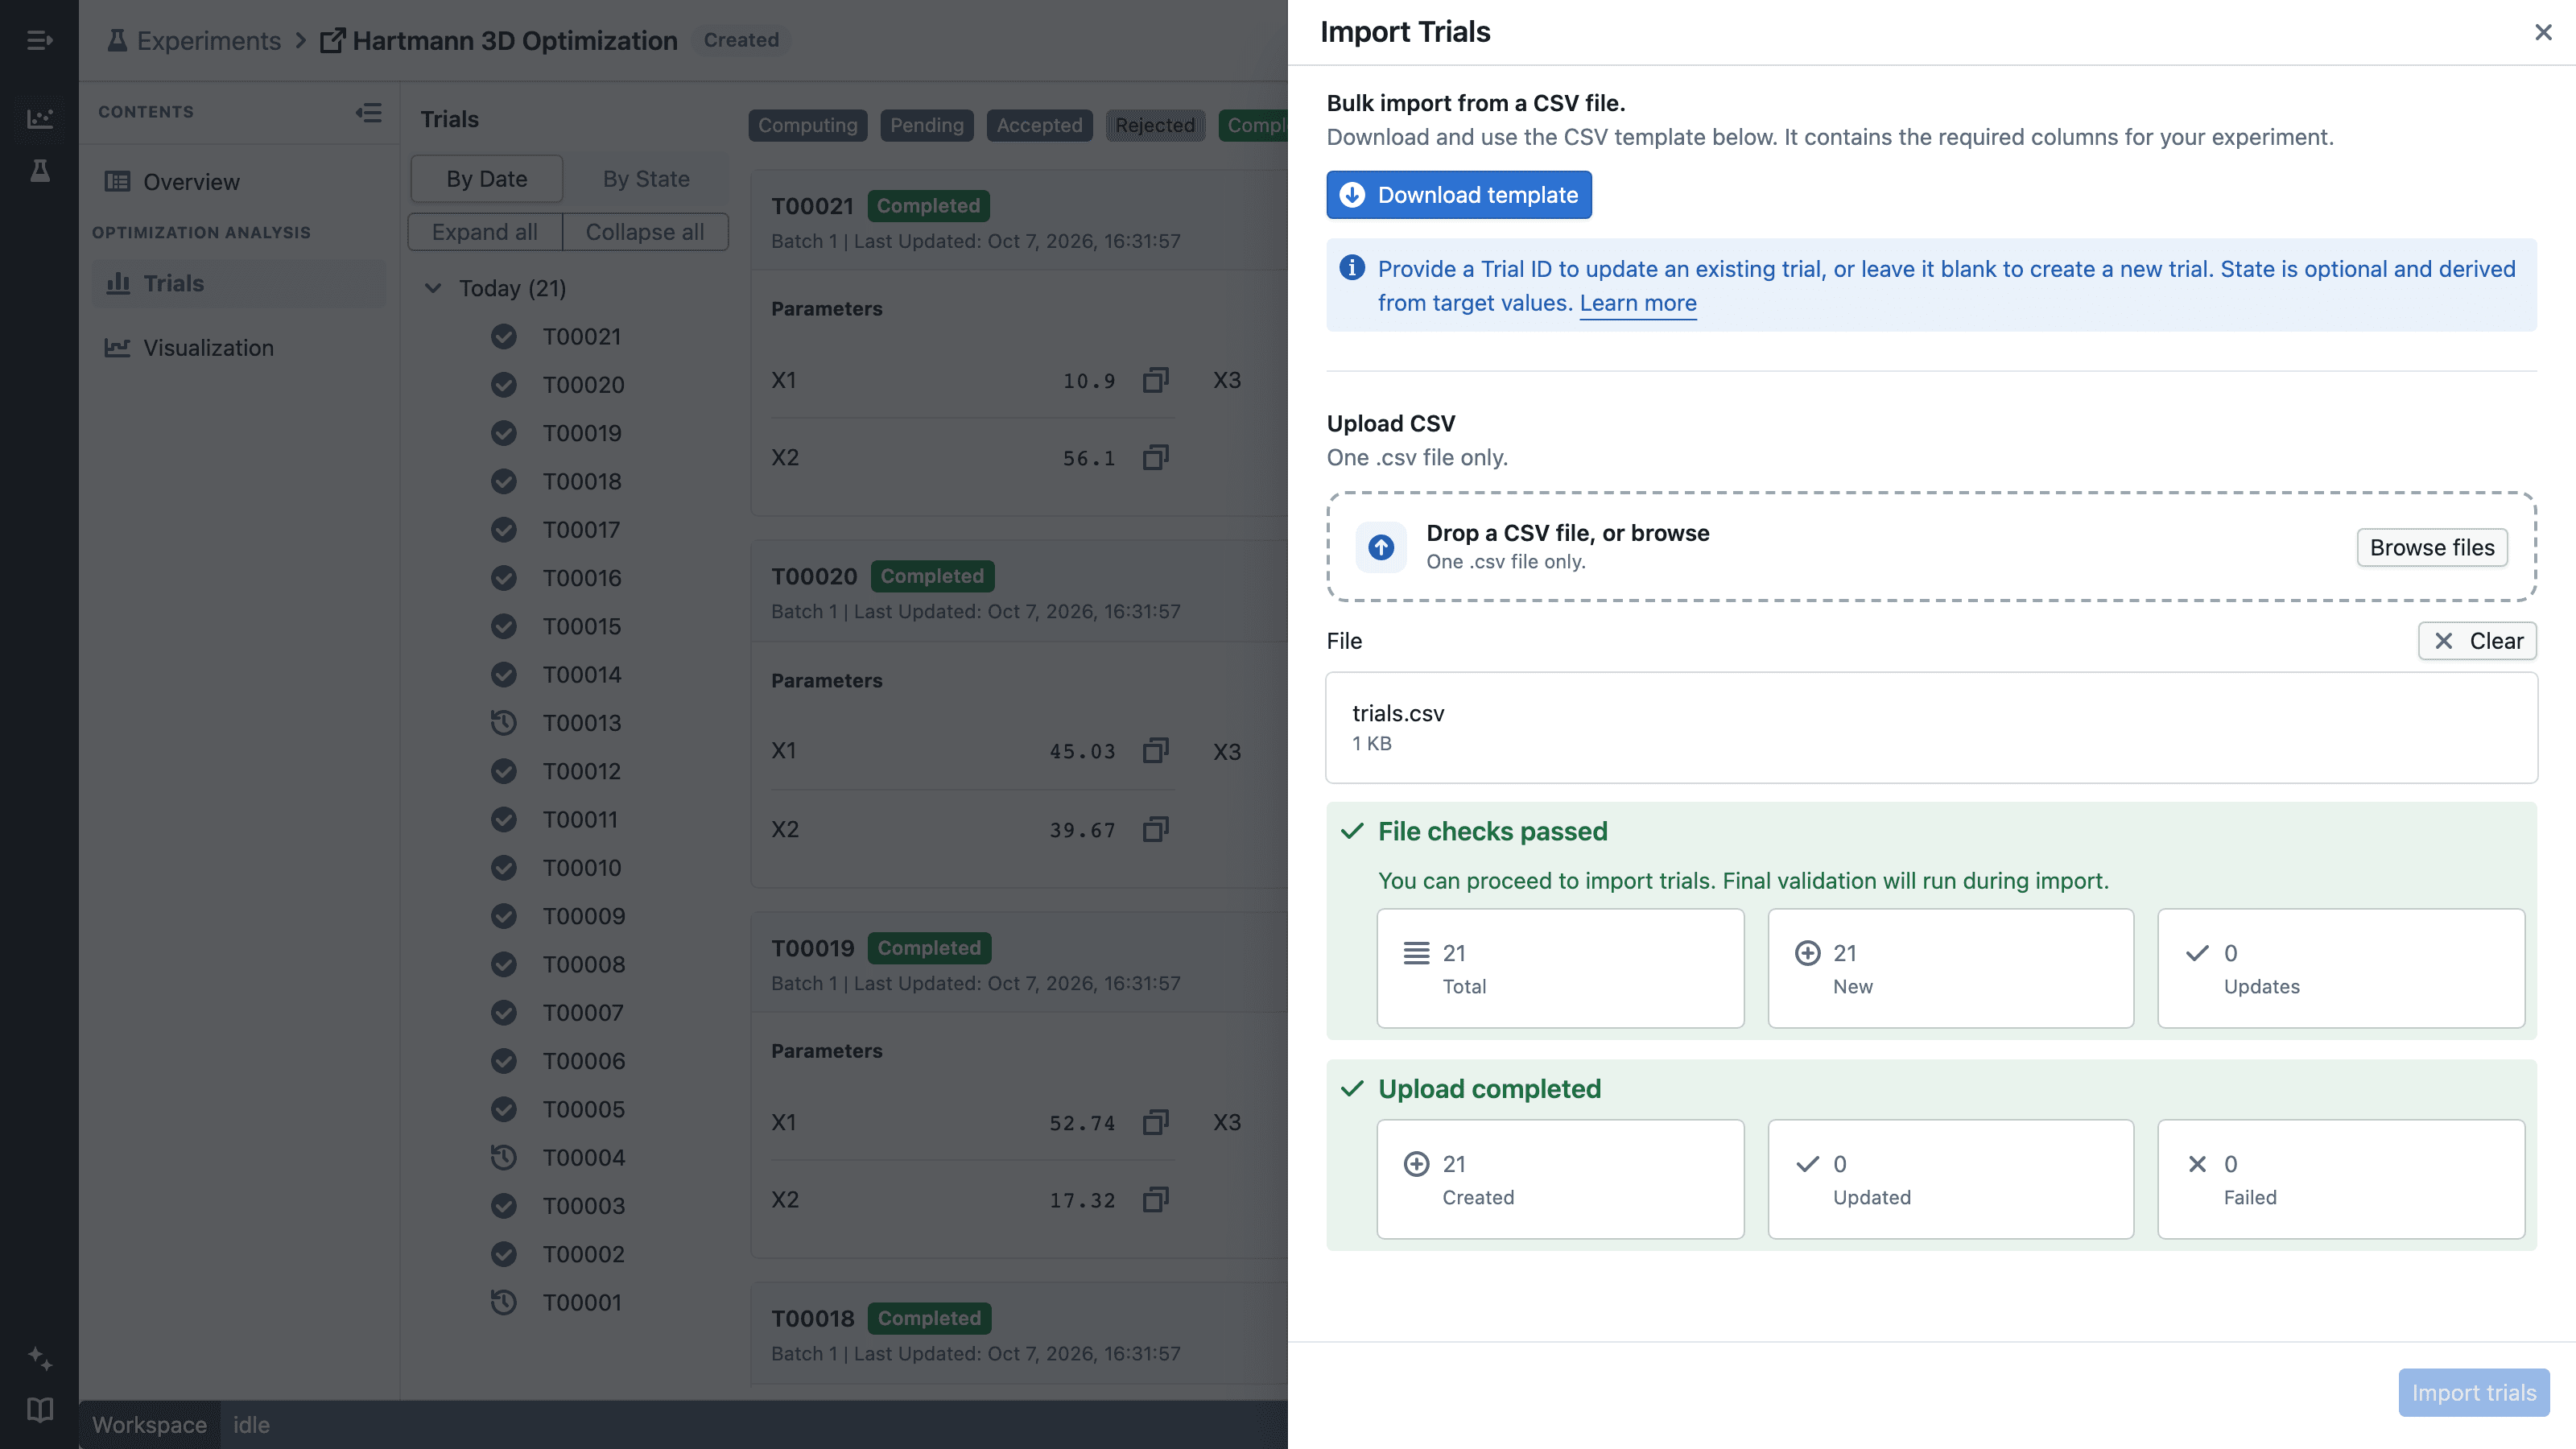Image resolution: width=2576 pixels, height=1449 pixels.
Task: Clear the uploaded file
Action: (2477, 641)
